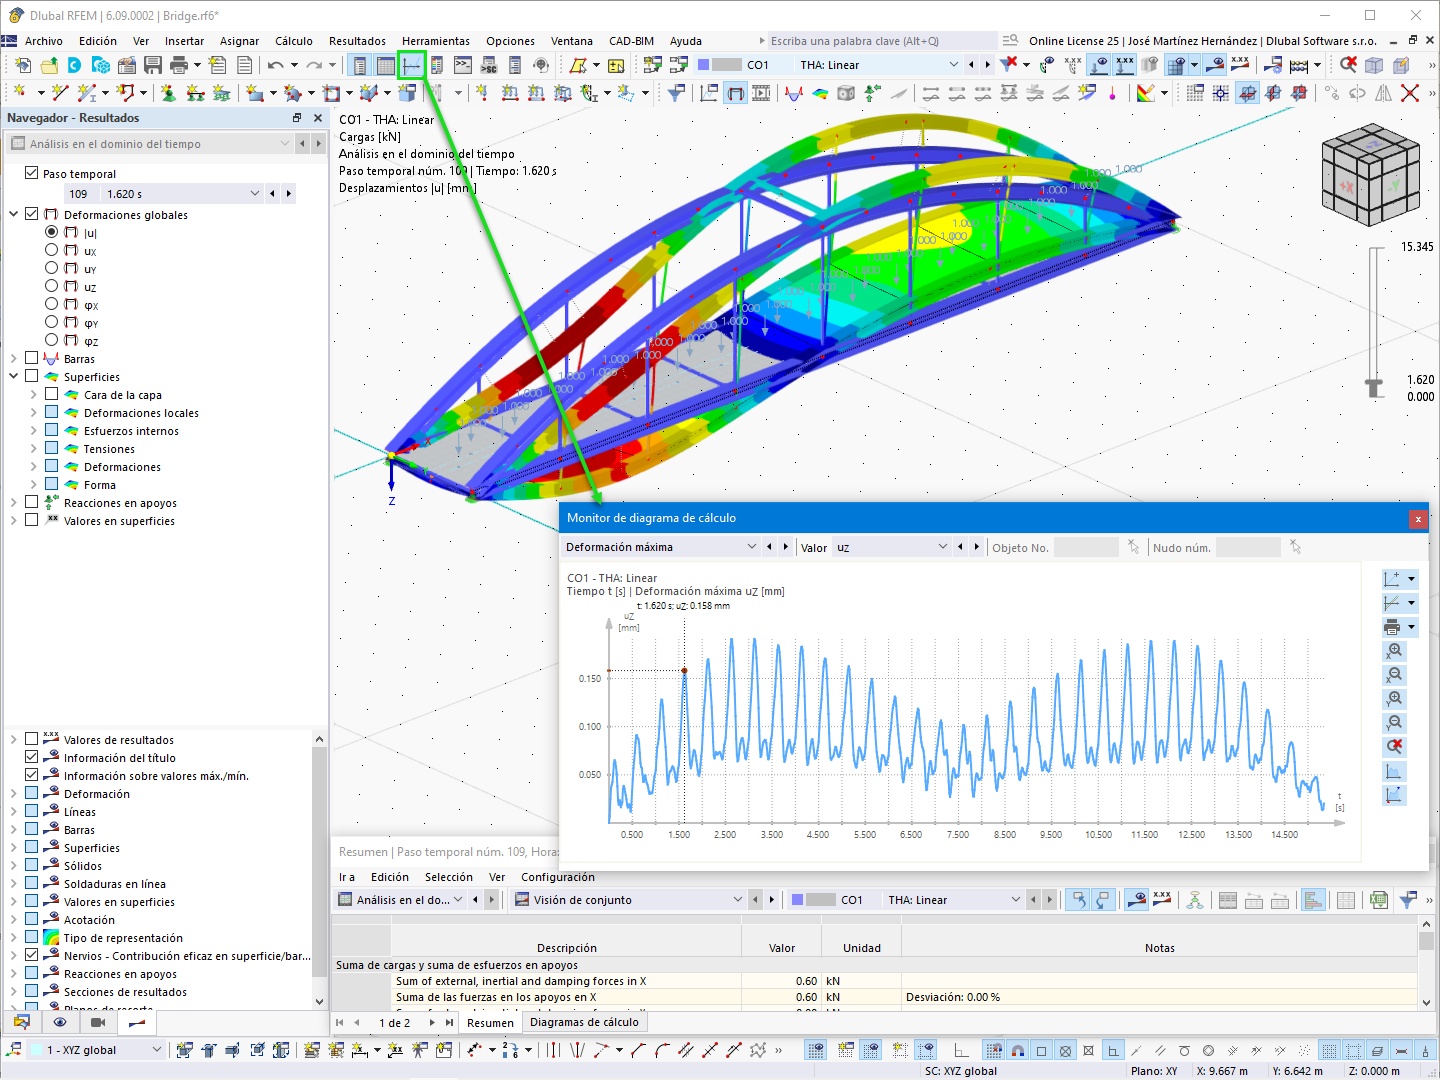
Task: Open the camera views navigator tab icon
Action: (98, 1022)
